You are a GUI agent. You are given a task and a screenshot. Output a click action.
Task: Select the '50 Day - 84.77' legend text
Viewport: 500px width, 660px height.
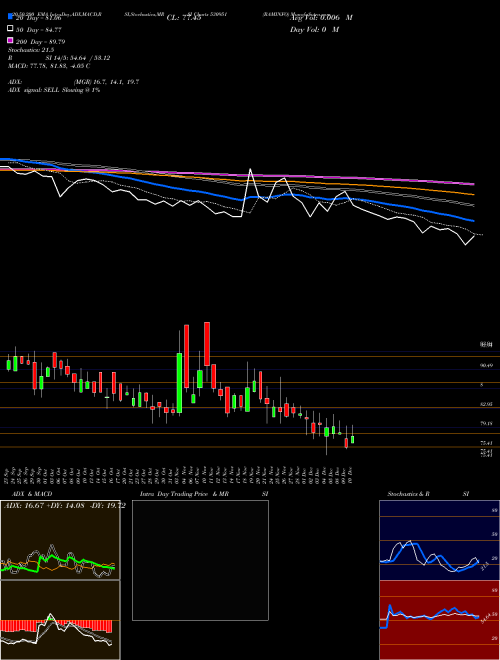click(39, 30)
